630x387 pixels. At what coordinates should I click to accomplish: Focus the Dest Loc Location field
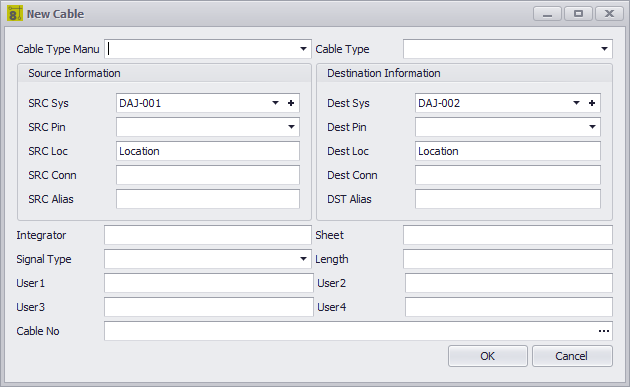[508, 151]
